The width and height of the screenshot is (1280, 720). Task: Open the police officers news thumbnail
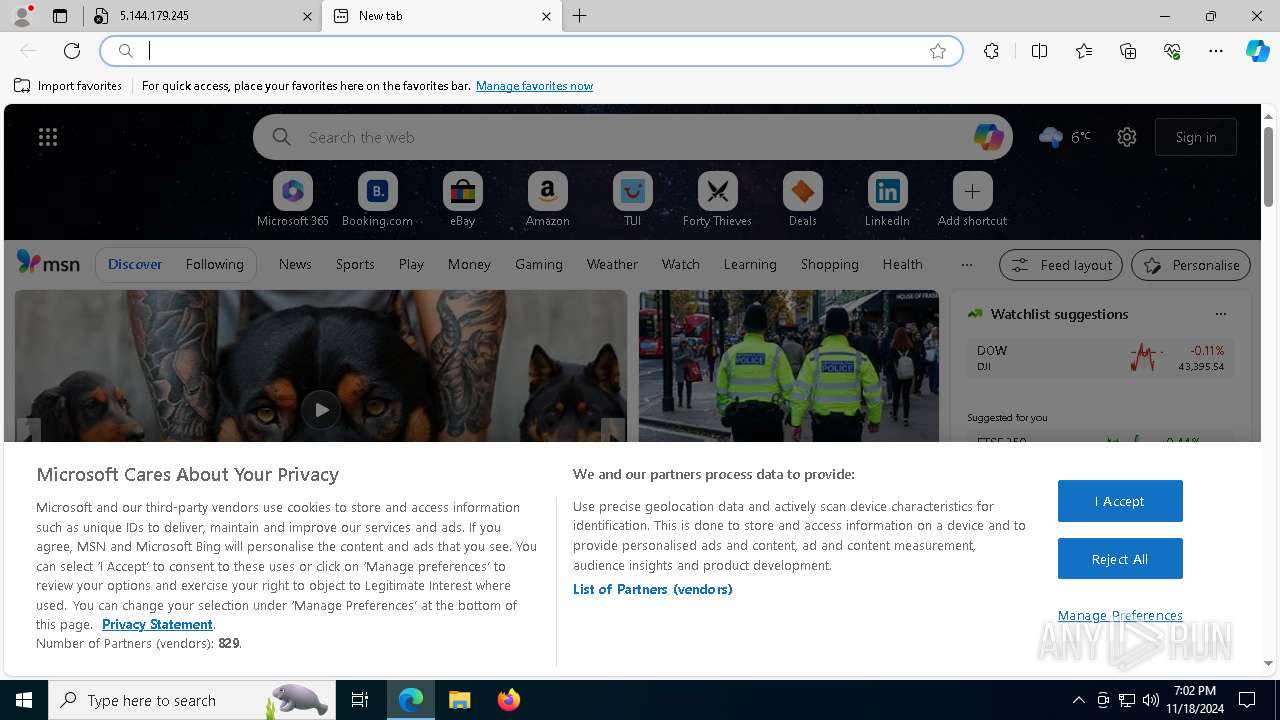tap(788, 366)
